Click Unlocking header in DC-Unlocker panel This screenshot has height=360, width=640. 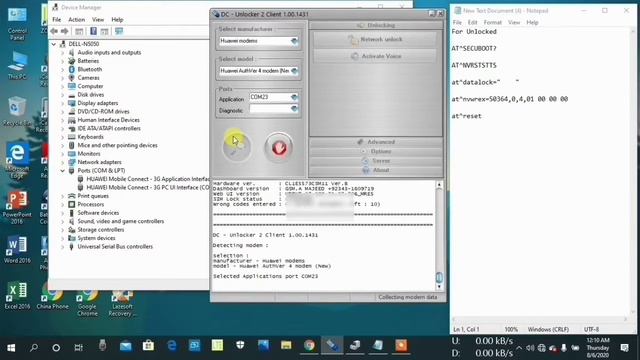pyautogui.click(x=376, y=25)
